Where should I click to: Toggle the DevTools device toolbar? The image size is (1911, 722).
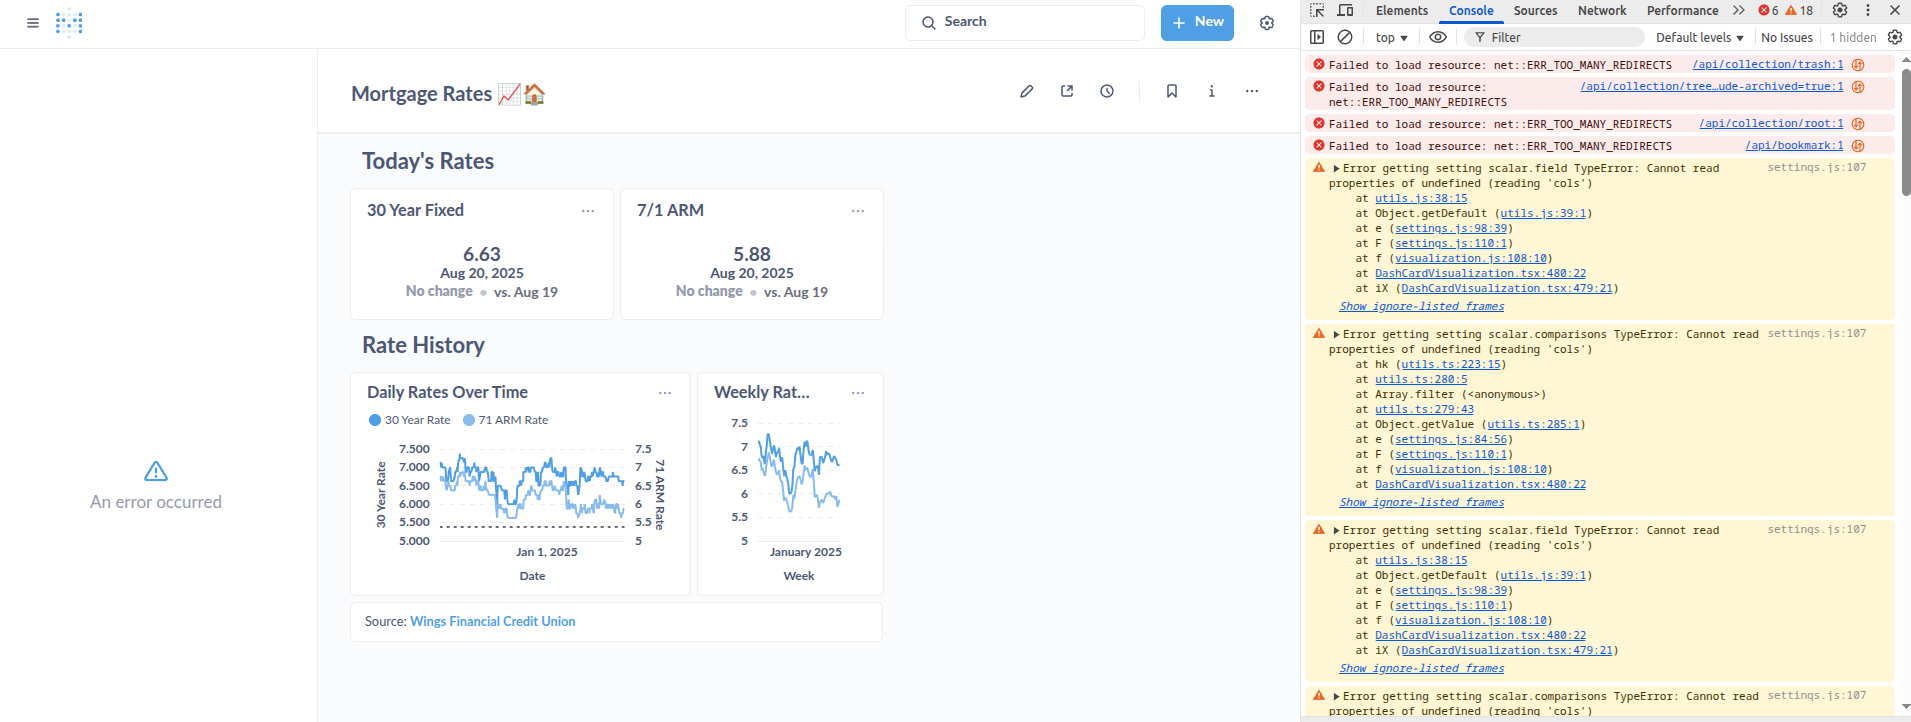(1346, 11)
